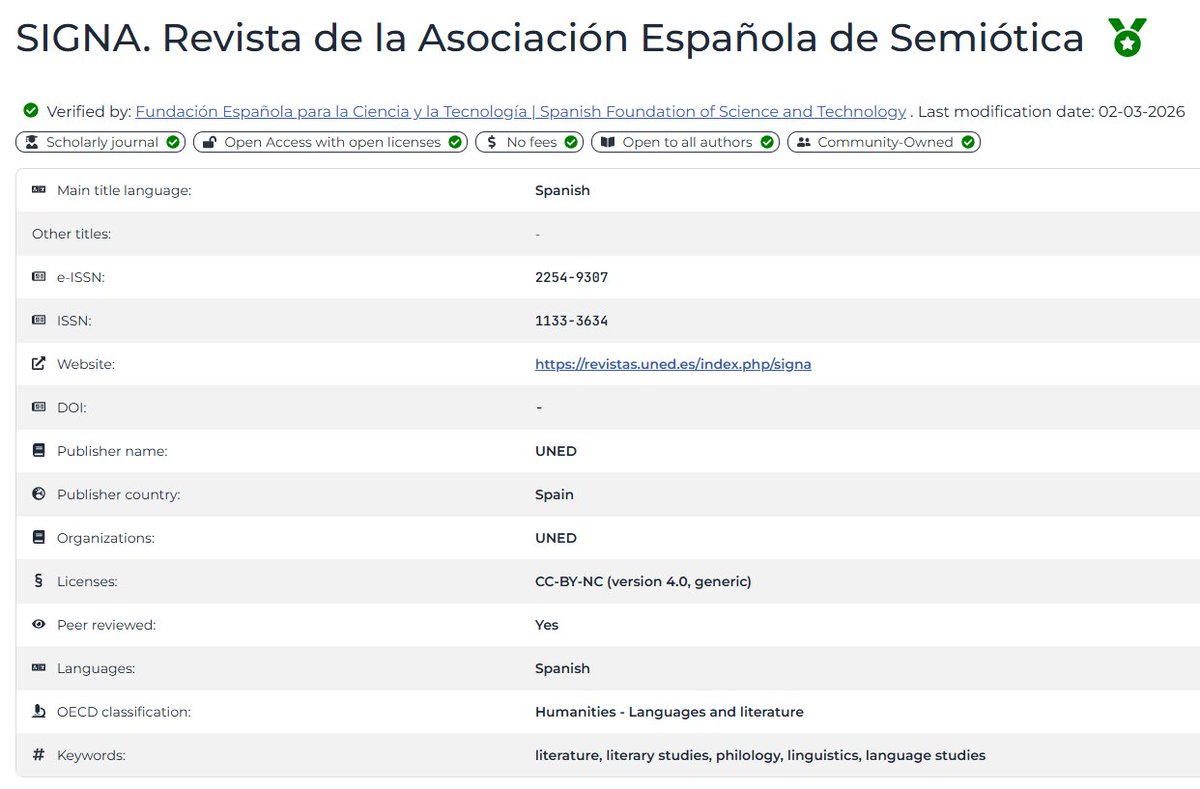Image resolution: width=1200 pixels, height=789 pixels.
Task: Click the 'Other titles:' label
Action: pos(71,234)
